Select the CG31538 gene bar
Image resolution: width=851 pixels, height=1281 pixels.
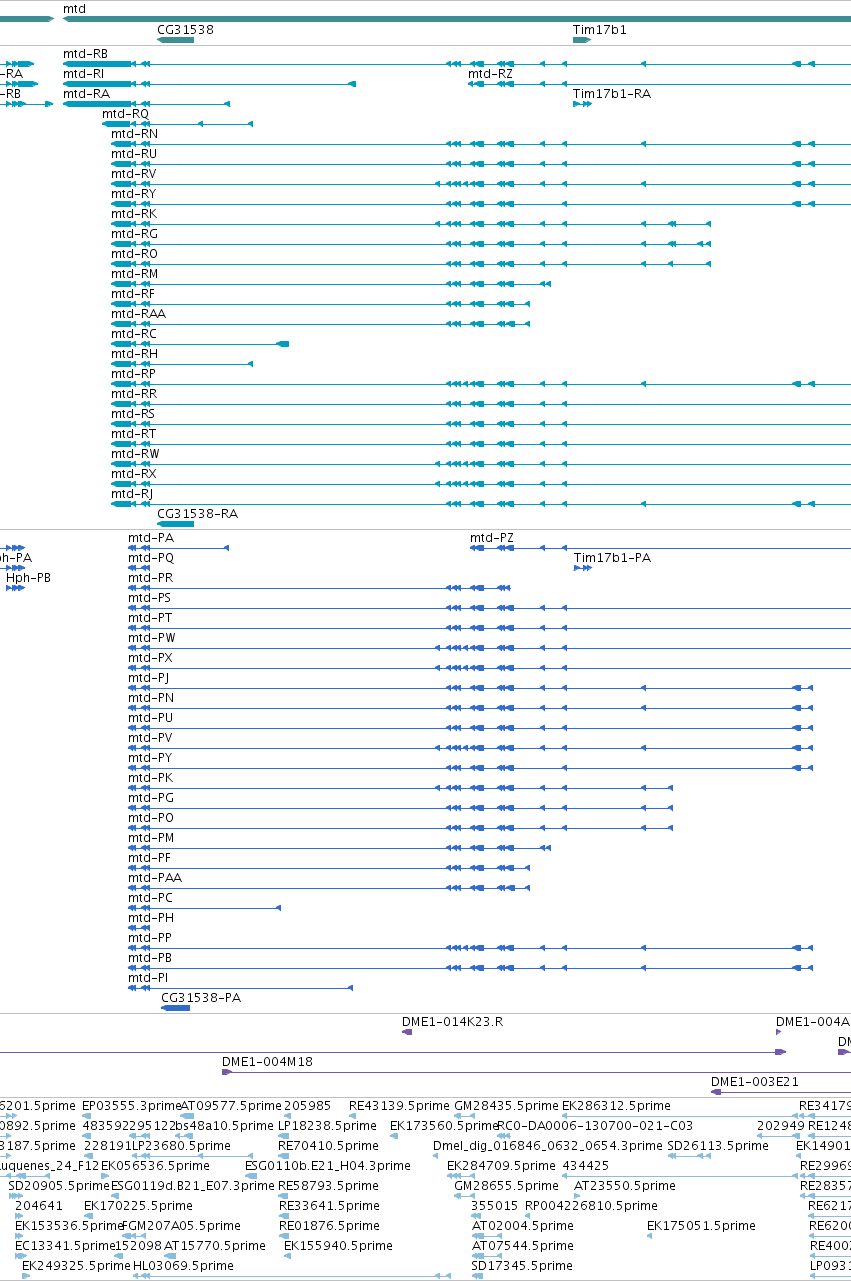point(176,40)
